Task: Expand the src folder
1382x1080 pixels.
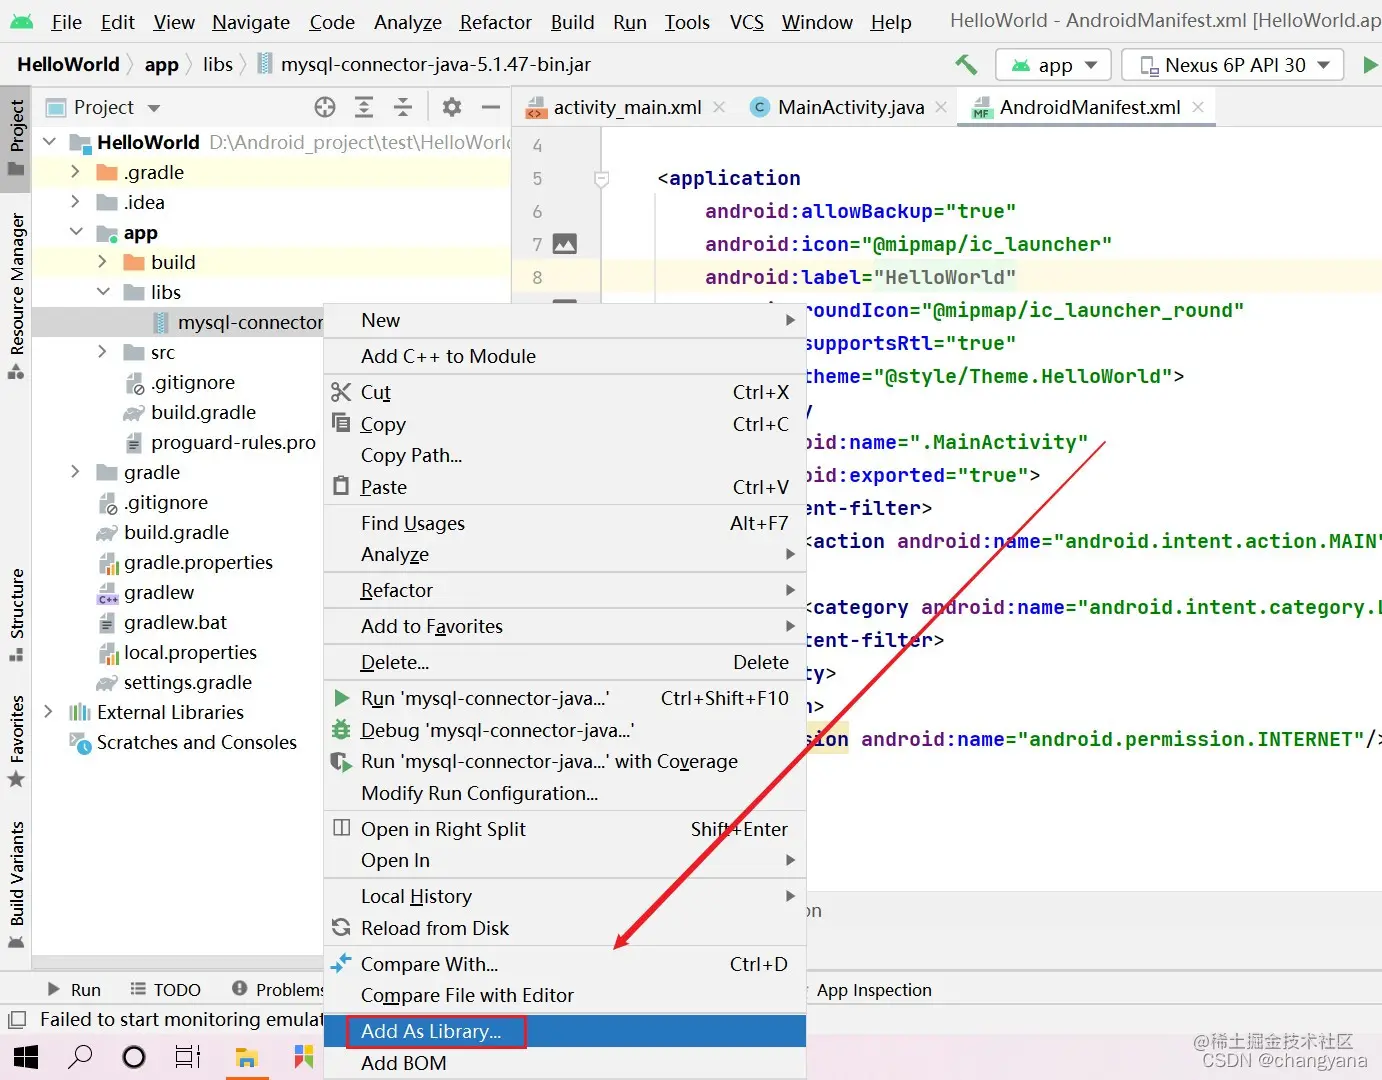Action: [102, 352]
